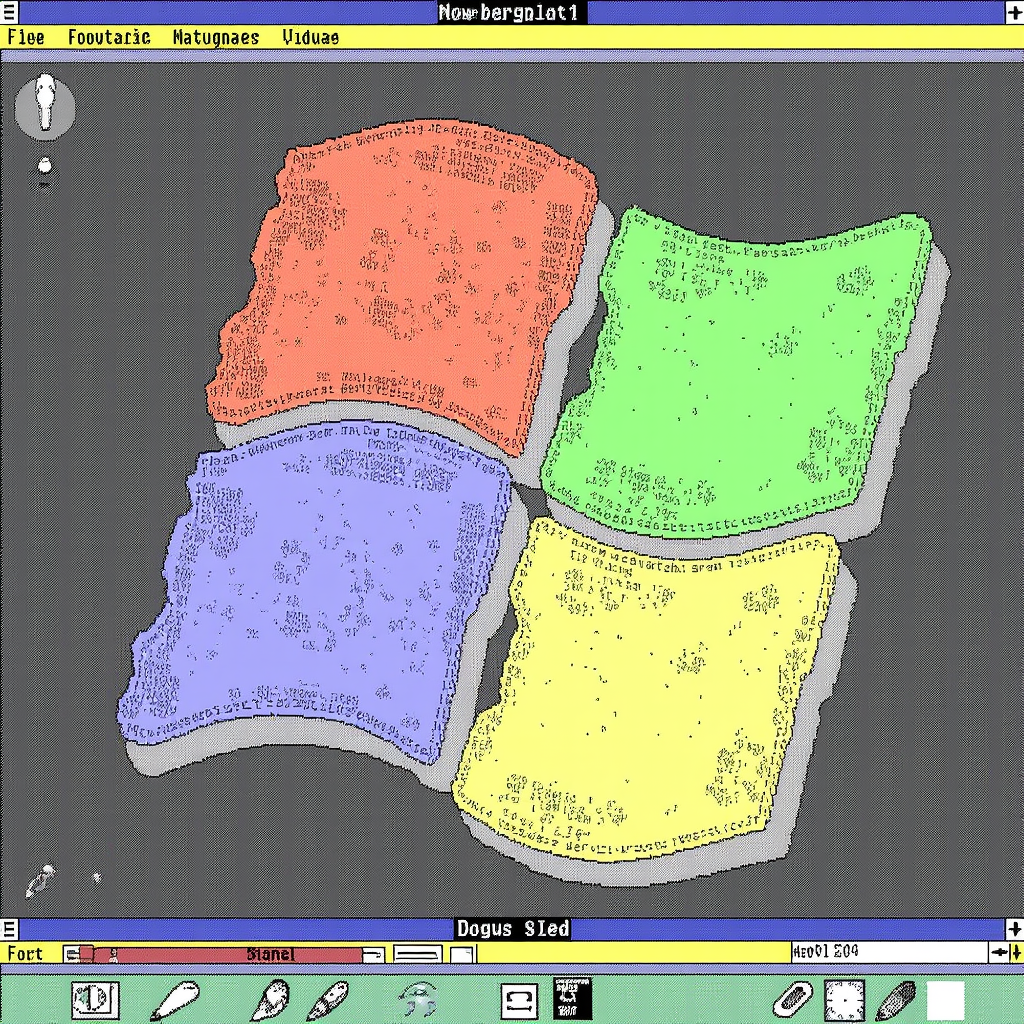The height and width of the screenshot is (1024, 1024).
Task: Click the small white dot below the pin icon
Action: 44,166
